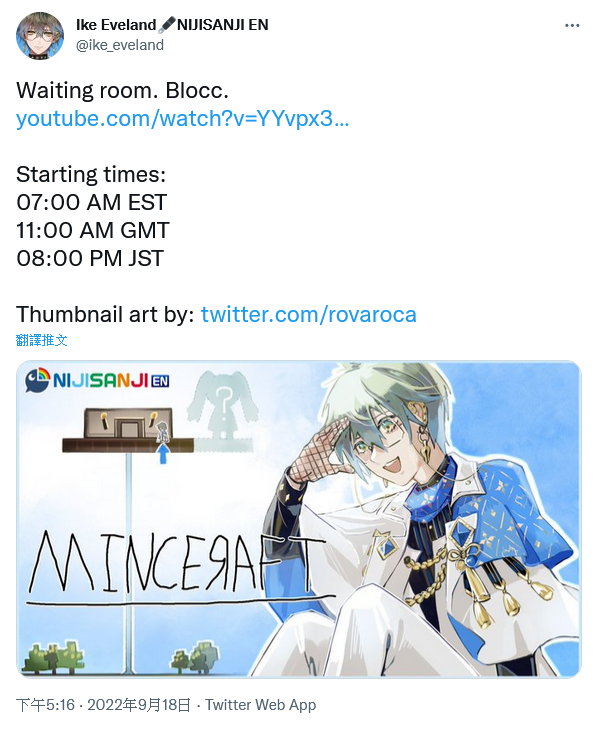This screenshot has width=598, height=731.
Task: Open the Minecraft stream thumbnail image
Action: click(x=299, y=518)
